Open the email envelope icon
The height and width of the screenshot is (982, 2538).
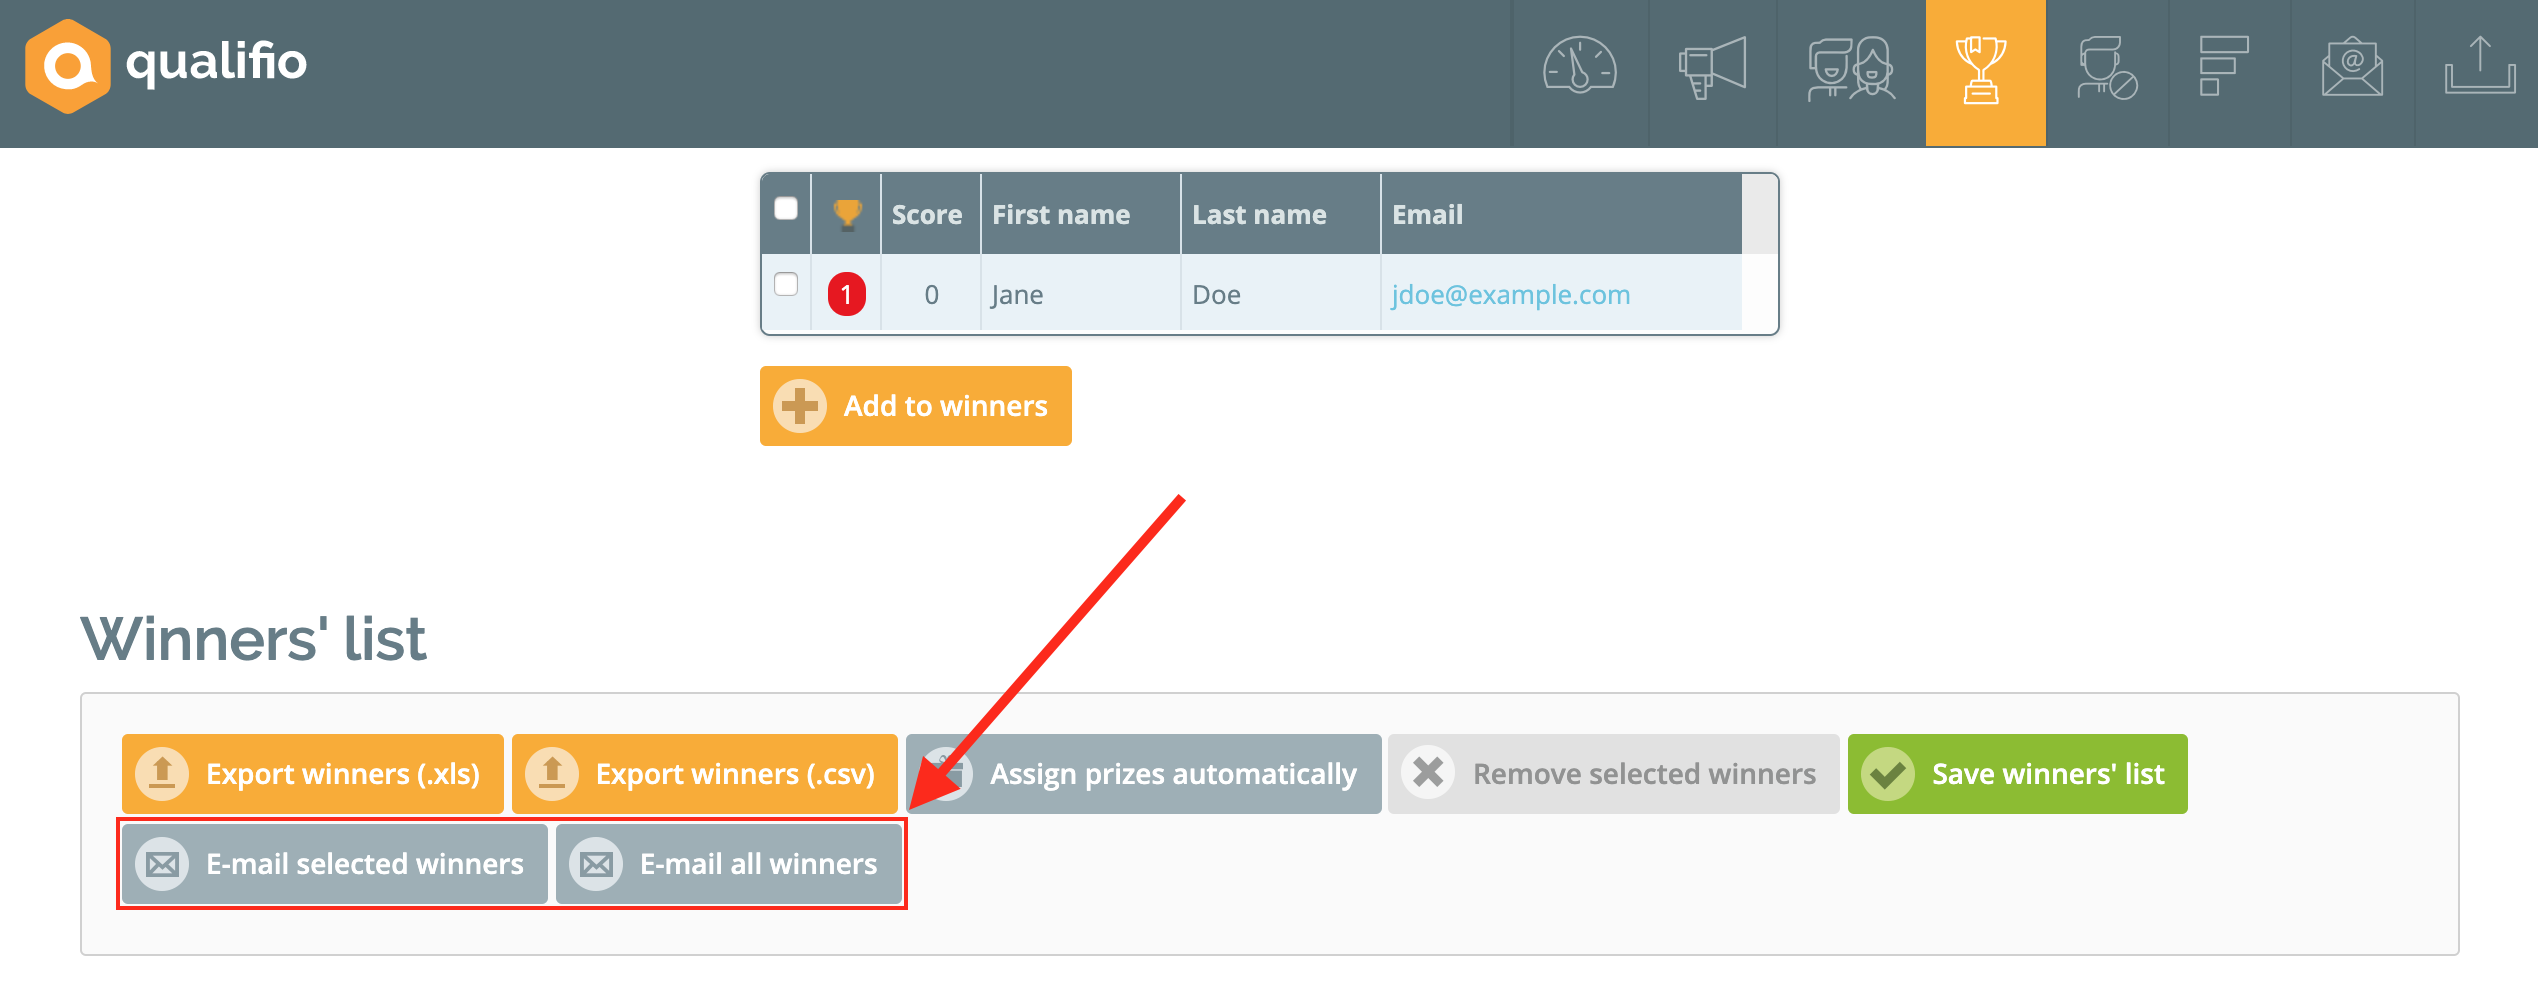pos(2352,67)
